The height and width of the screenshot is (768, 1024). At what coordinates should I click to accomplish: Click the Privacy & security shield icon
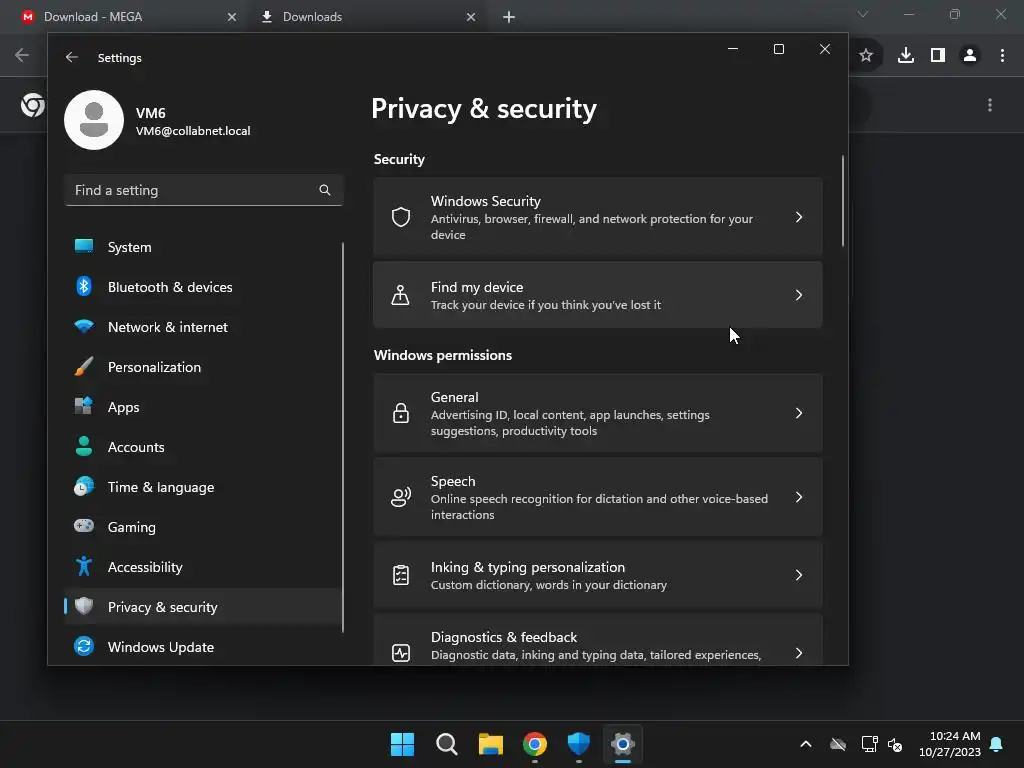[84, 606]
